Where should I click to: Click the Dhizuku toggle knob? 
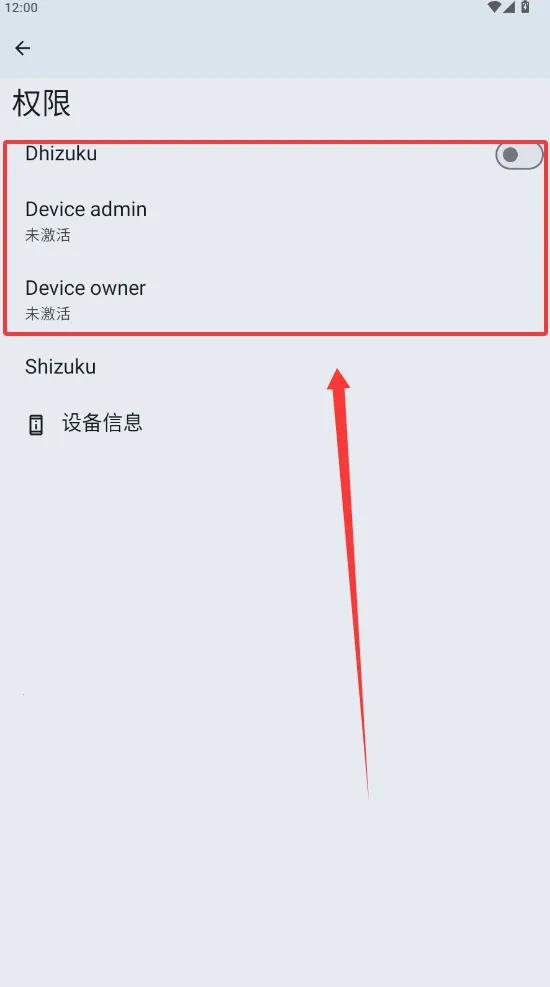[x=510, y=155]
